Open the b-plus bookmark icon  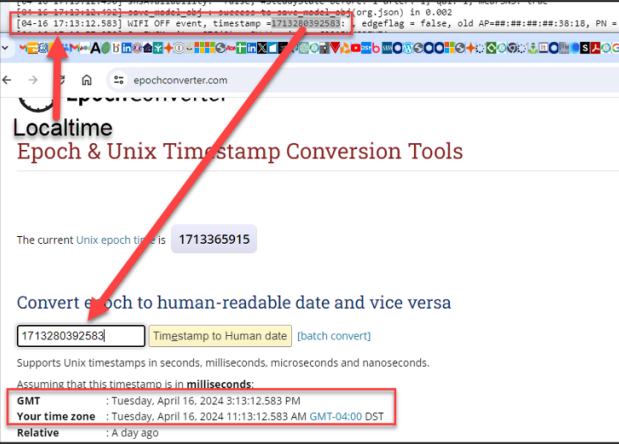tap(116, 48)
